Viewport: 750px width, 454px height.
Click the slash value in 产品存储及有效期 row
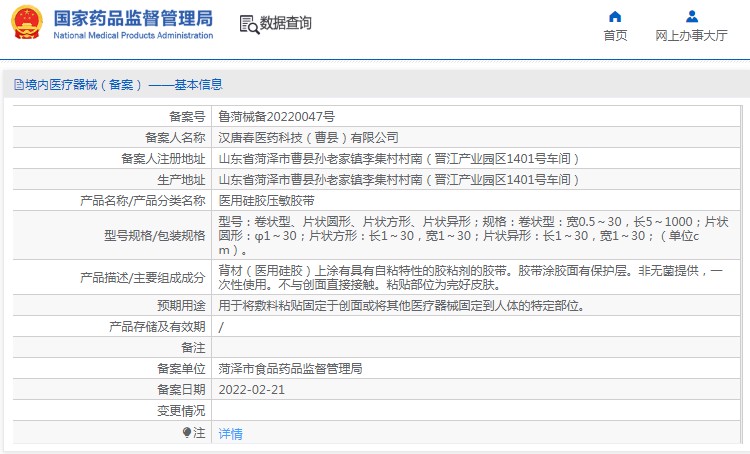(x=221, y=327)
